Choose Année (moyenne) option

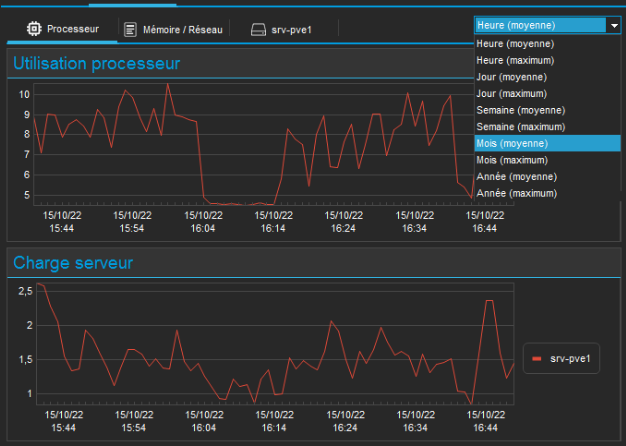pyautogui.click(x=547, y=176)
